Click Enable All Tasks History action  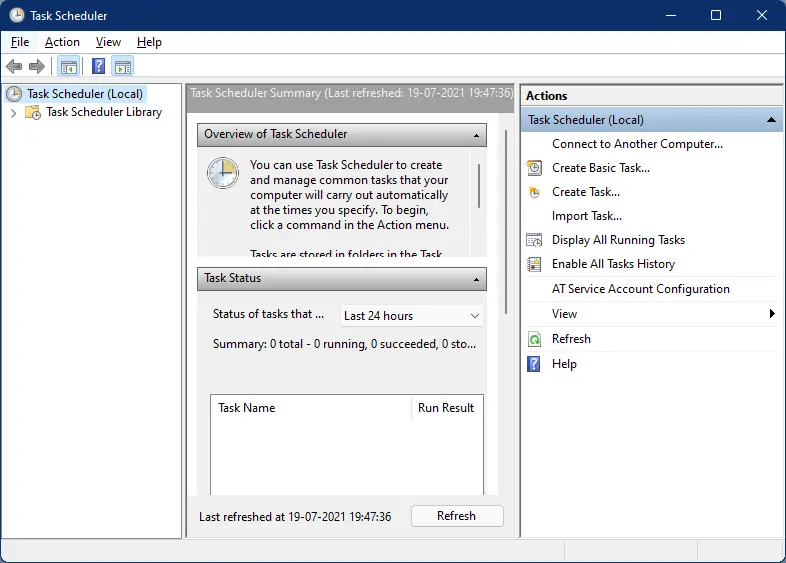click(613, 264)
